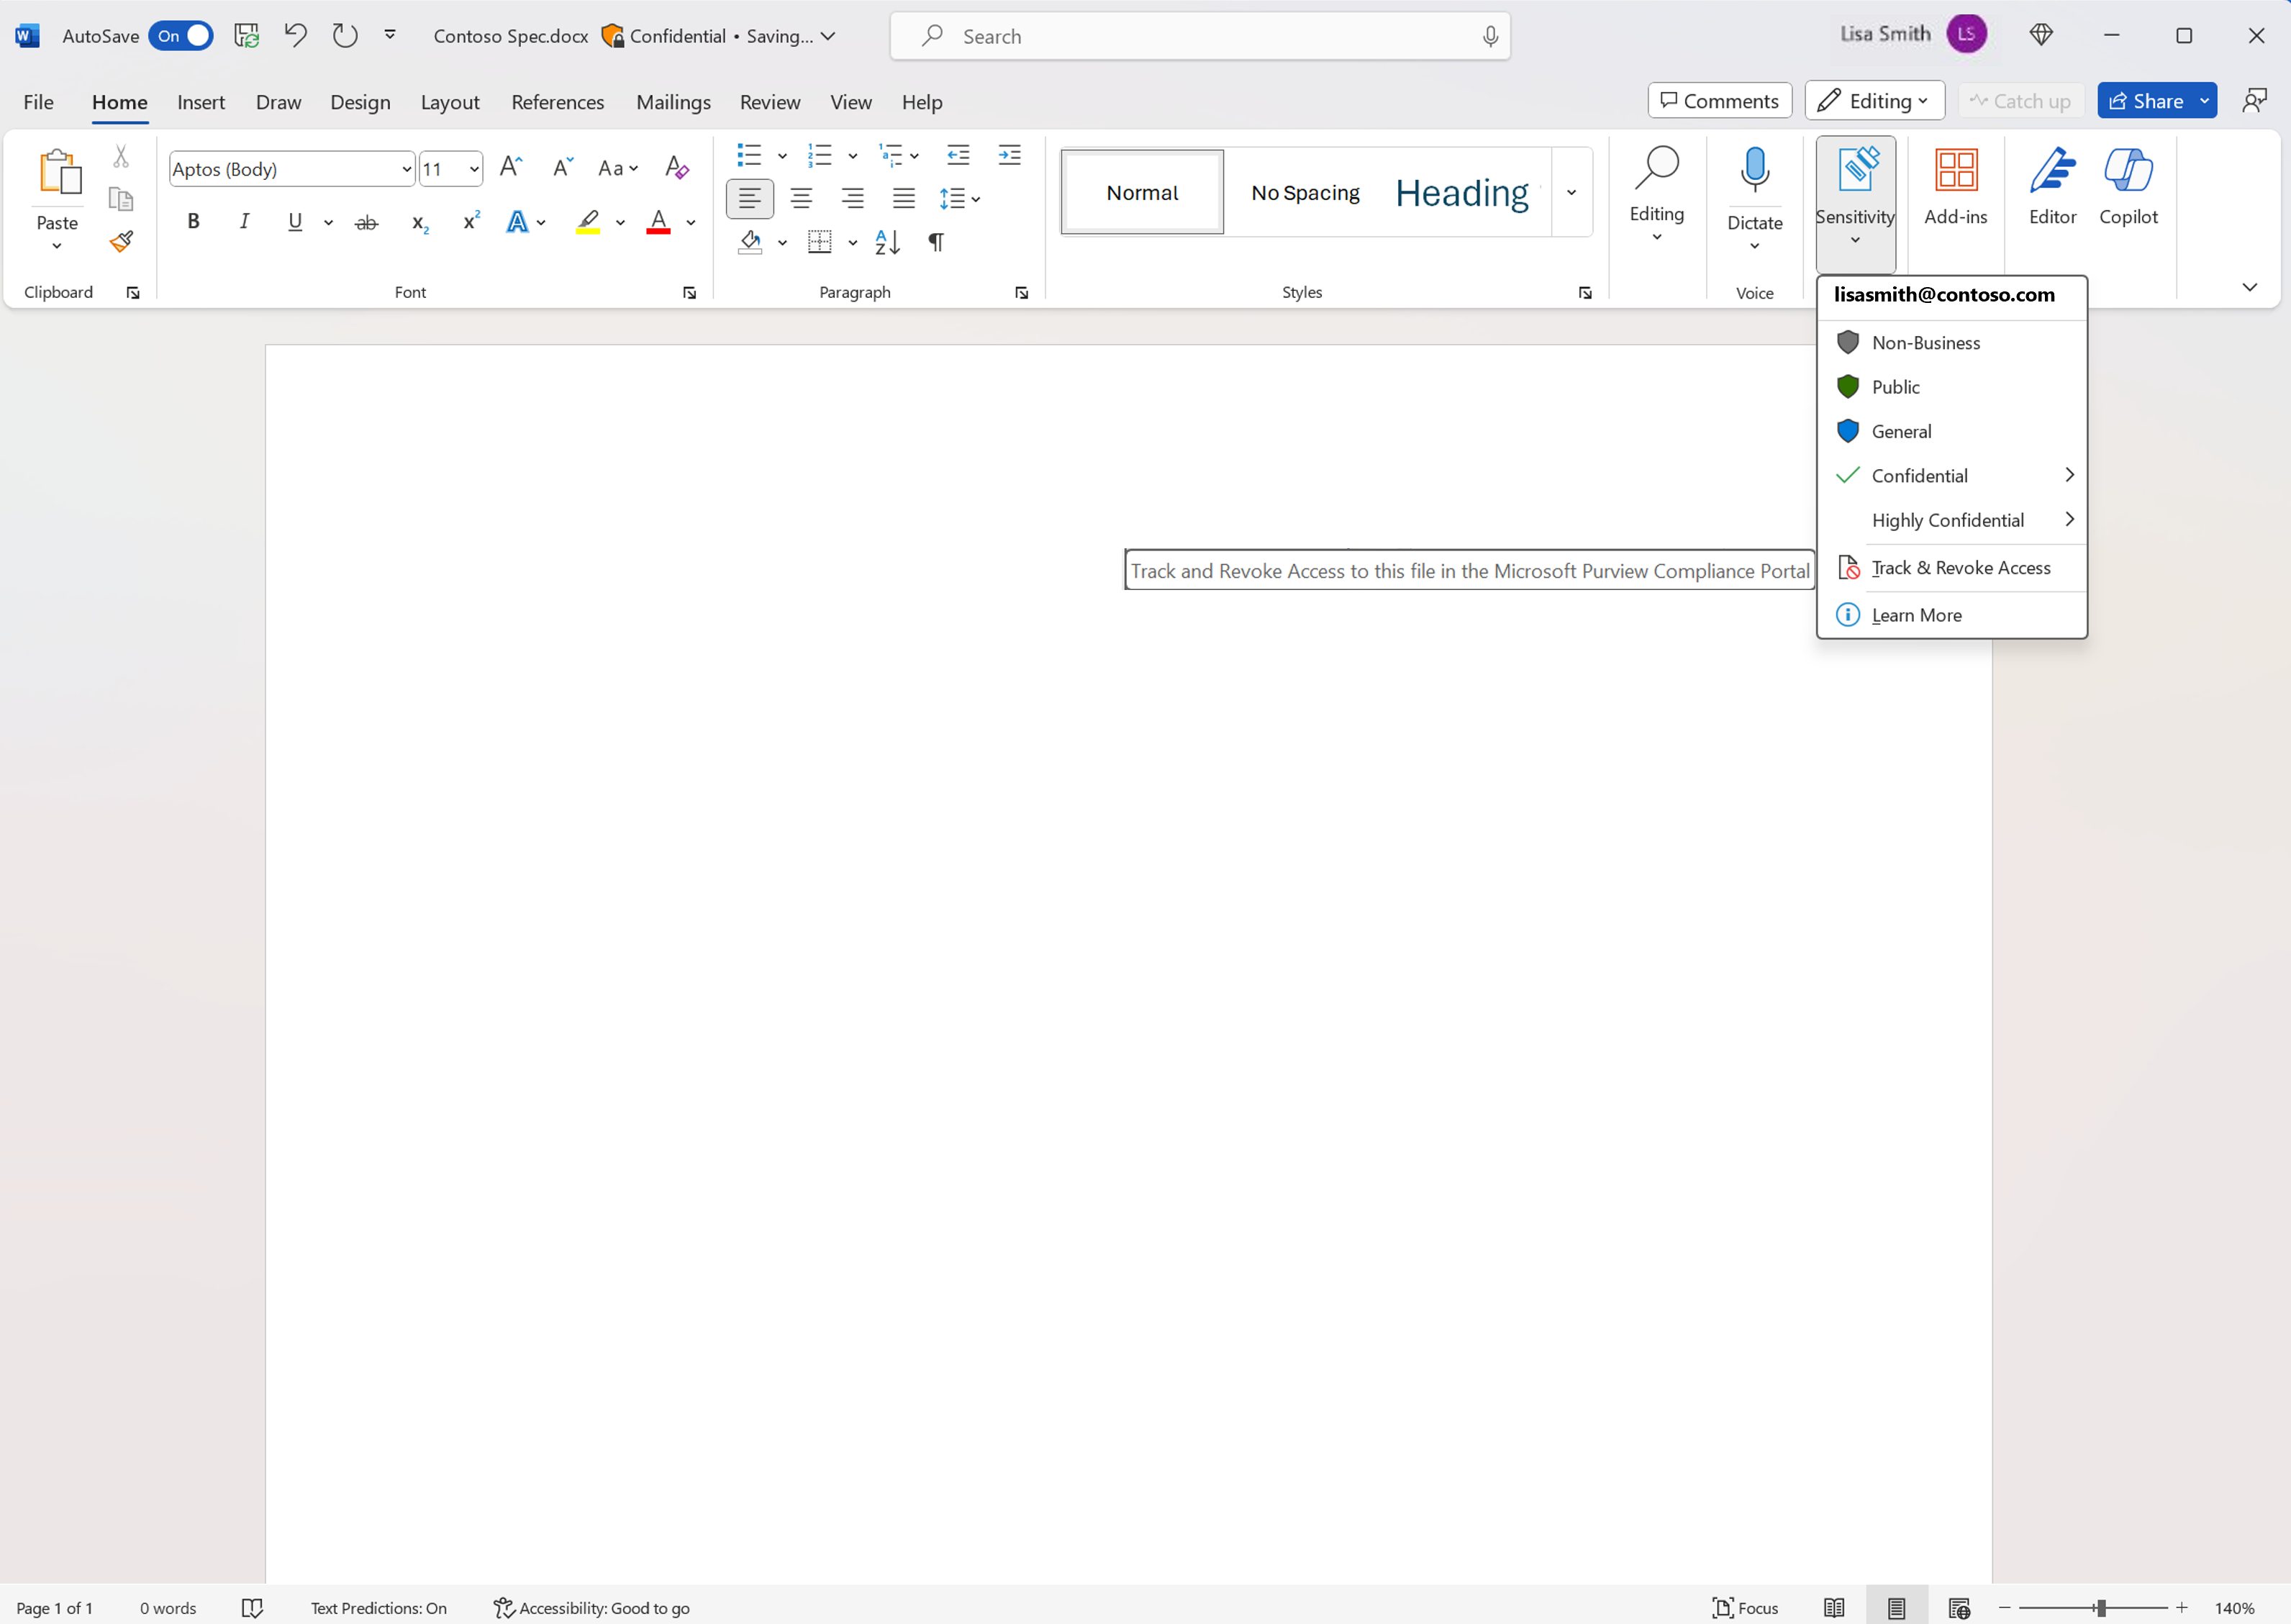Click the Show/Hide paragraph marks icon
The width and height of the screenshot is (2291, 1624).
[x=936, y=242]
